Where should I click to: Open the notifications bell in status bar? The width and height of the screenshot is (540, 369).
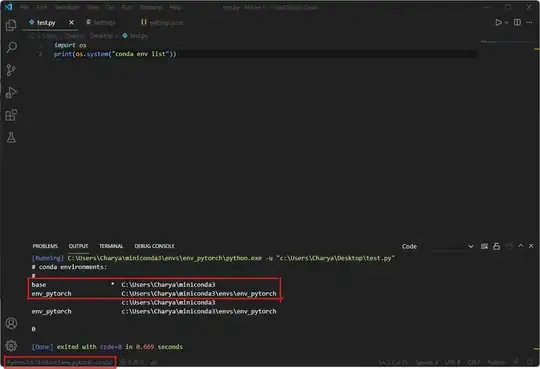click(x=530, y=362)
